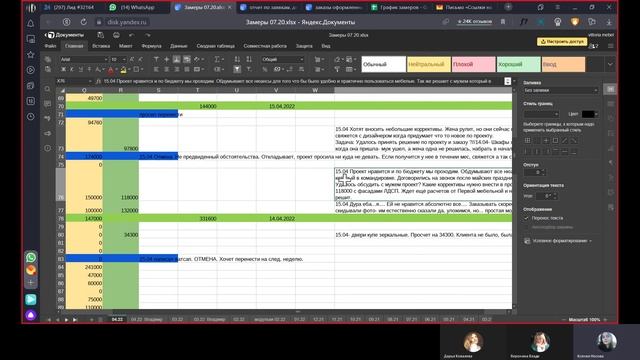Image resolution: width=640 pixels, height=360 pixels.
Task: Apply the Нейтральный cell style
Action: pos(429,64)
